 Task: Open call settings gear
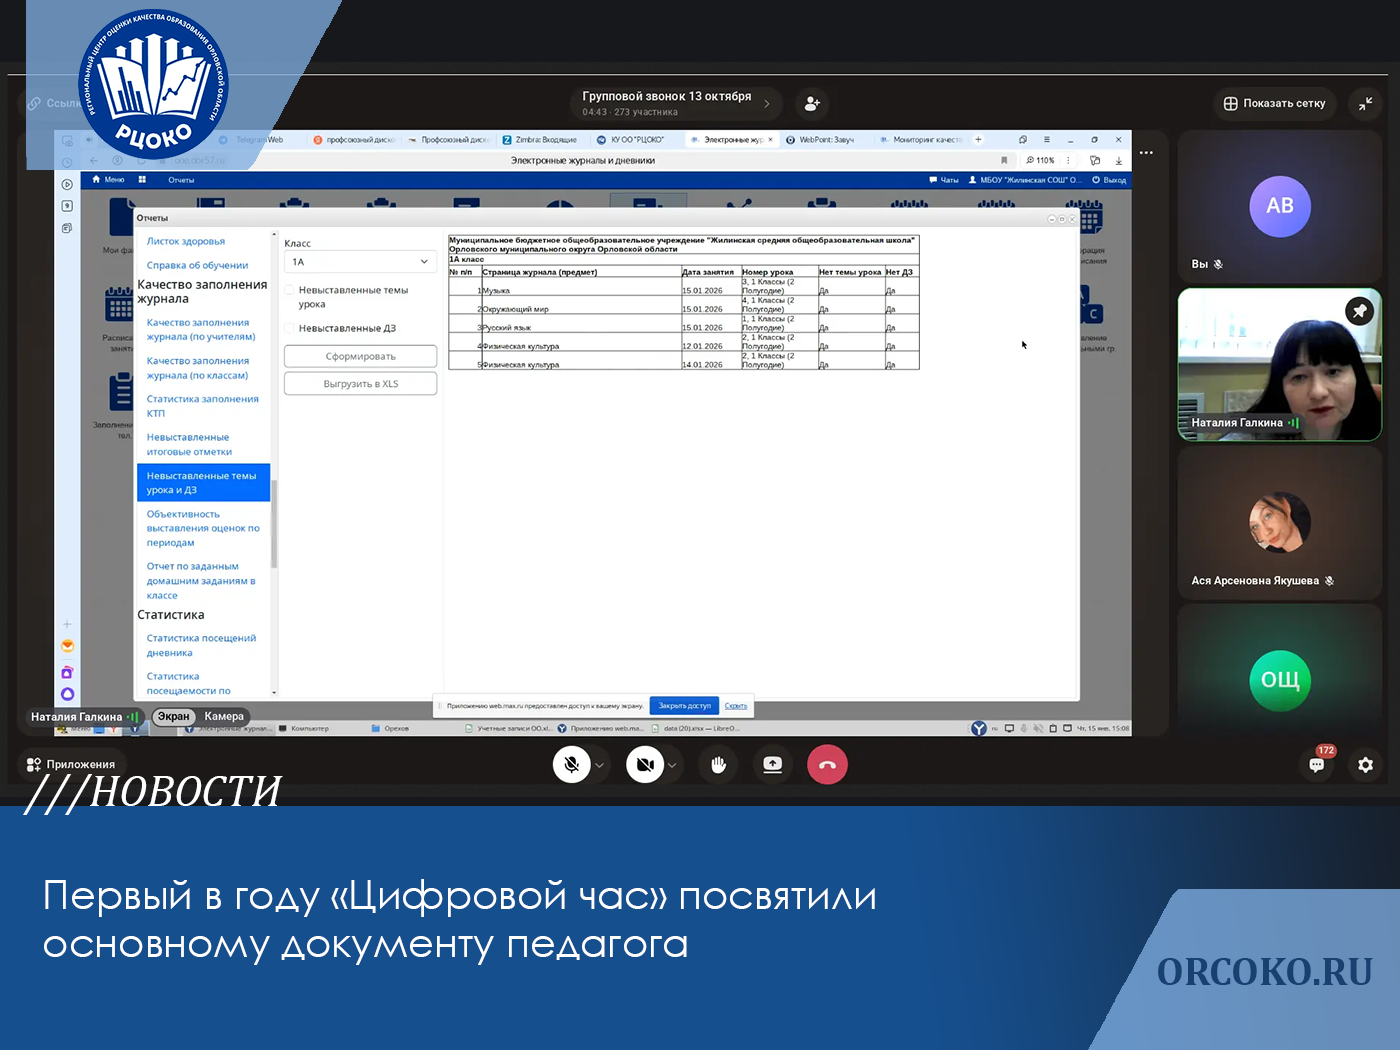pos(1365,765)
